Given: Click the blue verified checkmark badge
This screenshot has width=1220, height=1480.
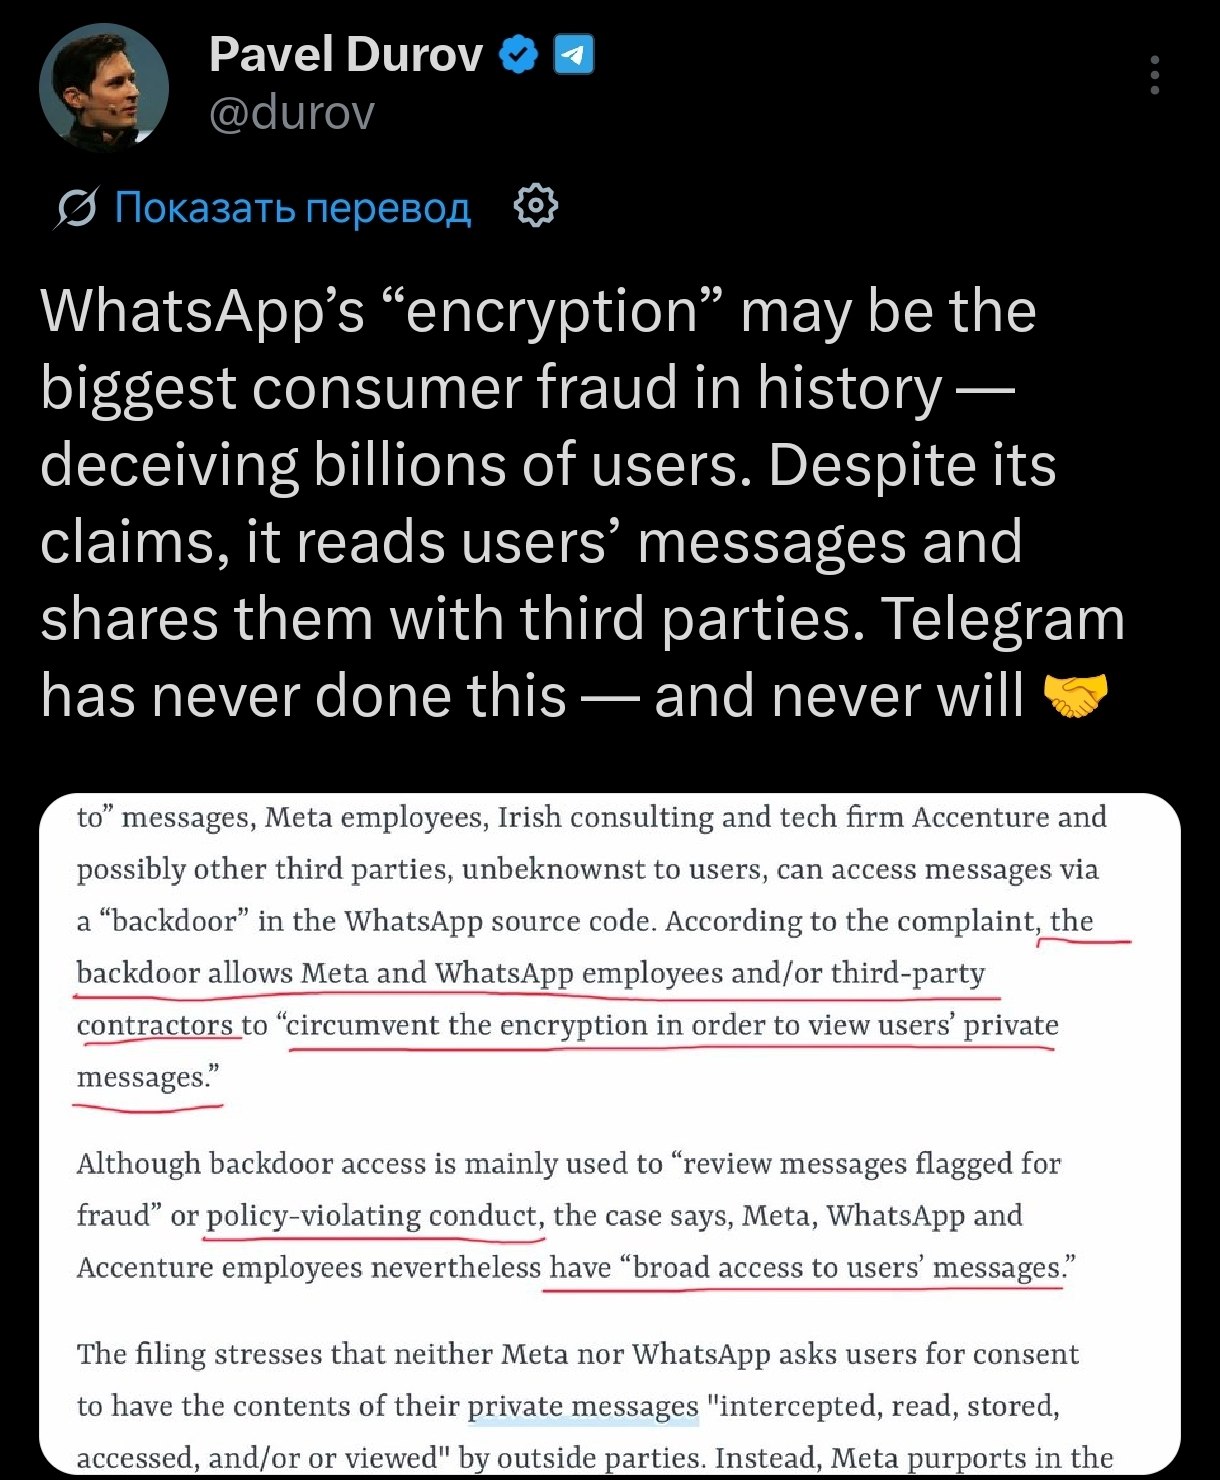Looking at the screenshot, I should click(520, 55).
